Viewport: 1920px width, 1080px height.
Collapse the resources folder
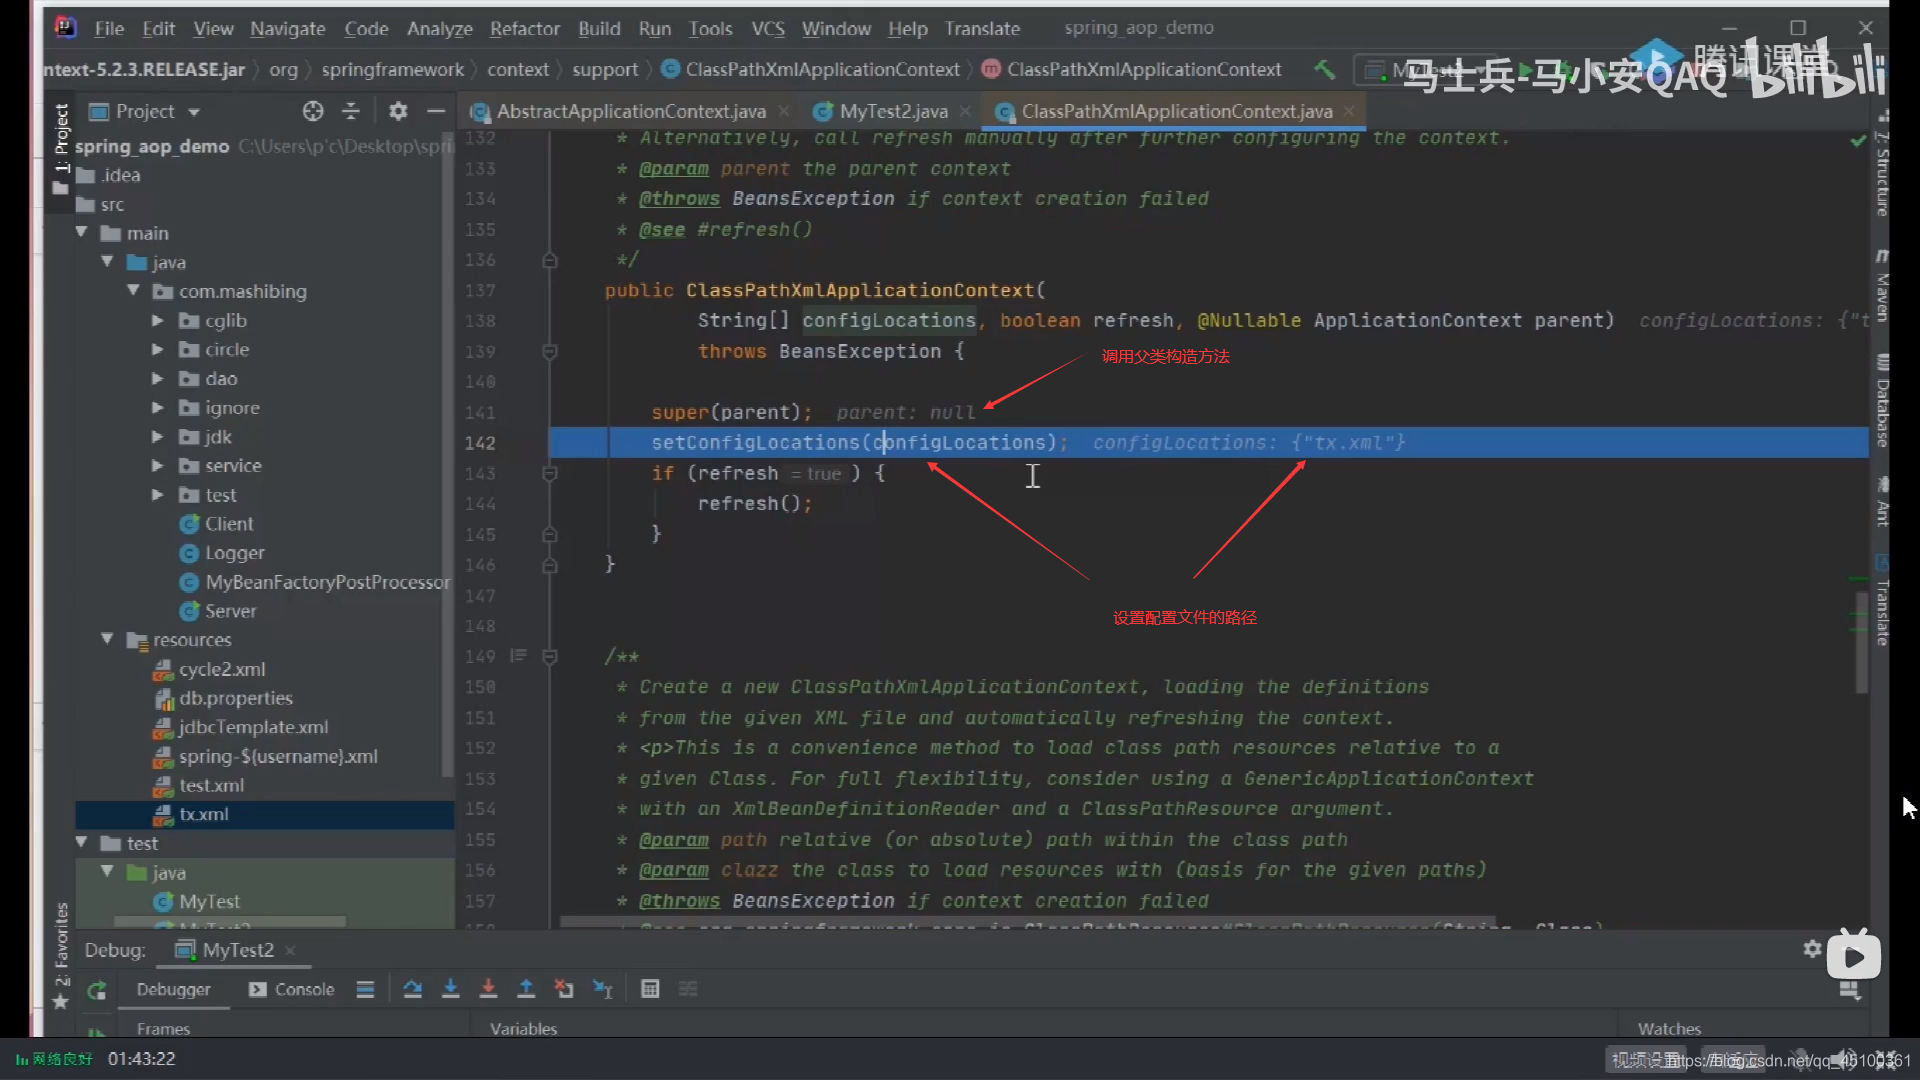[x=108, y=638]
